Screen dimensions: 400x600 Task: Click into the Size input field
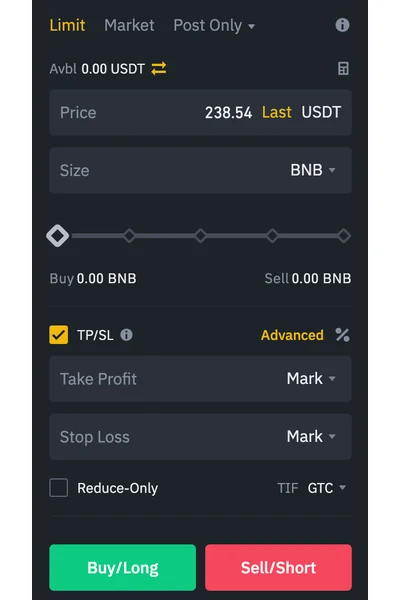click(201, 170)
